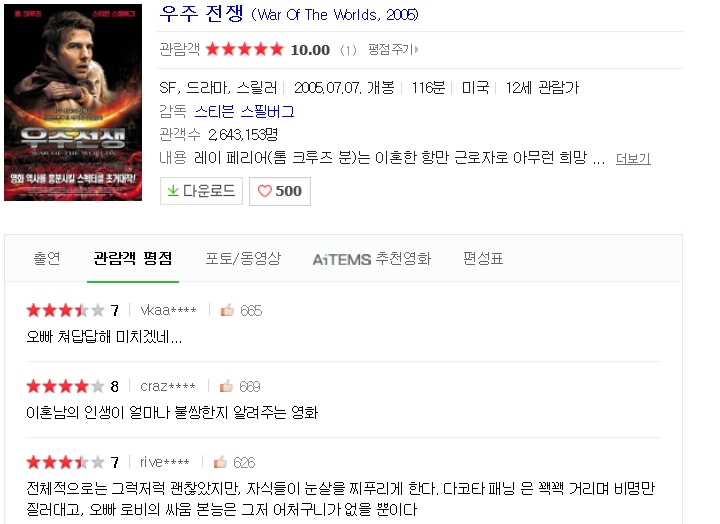This screenshot has height=524, width=720.
Task: Open the War of the Worlds poster thumbnail
Action: click(x=73, y=102)
